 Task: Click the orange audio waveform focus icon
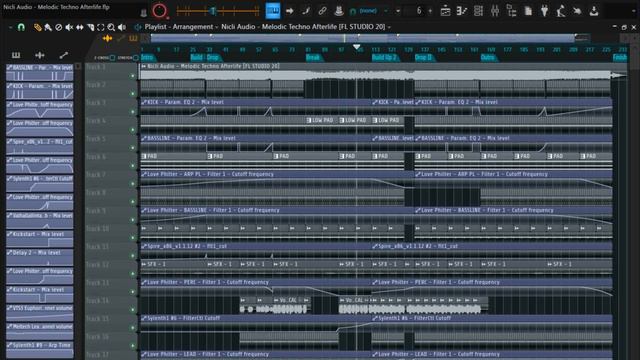[x=107, y=38]
